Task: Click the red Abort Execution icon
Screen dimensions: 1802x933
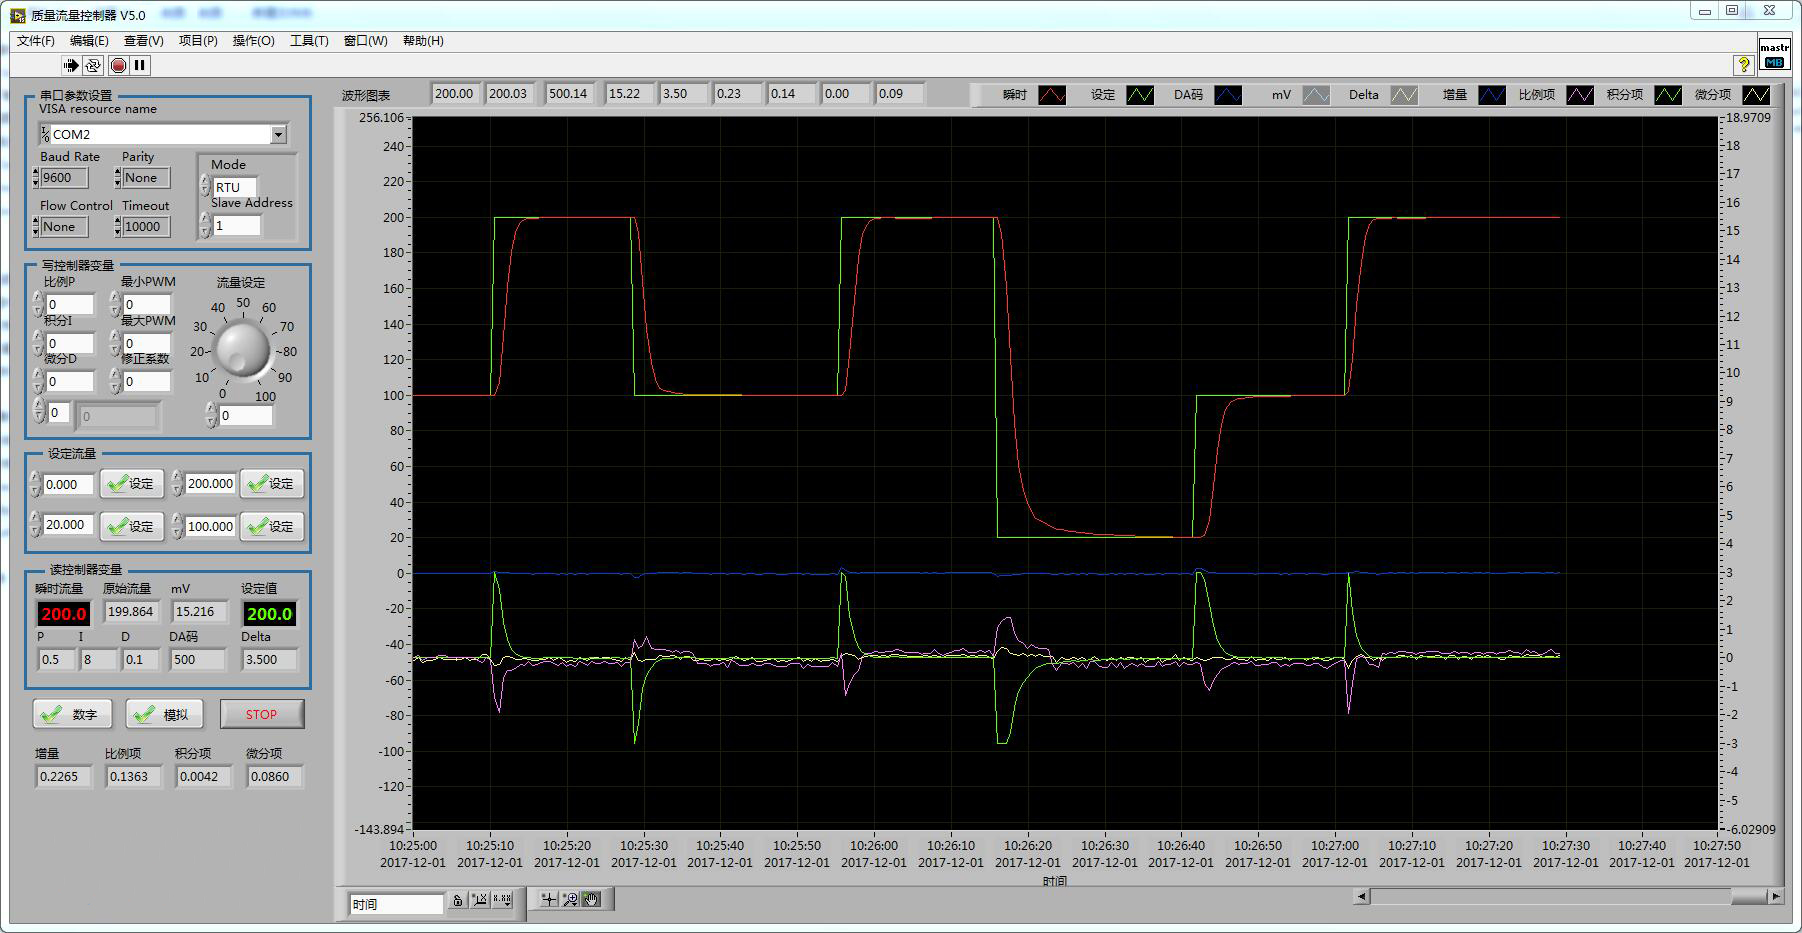Action: [118, 65]
